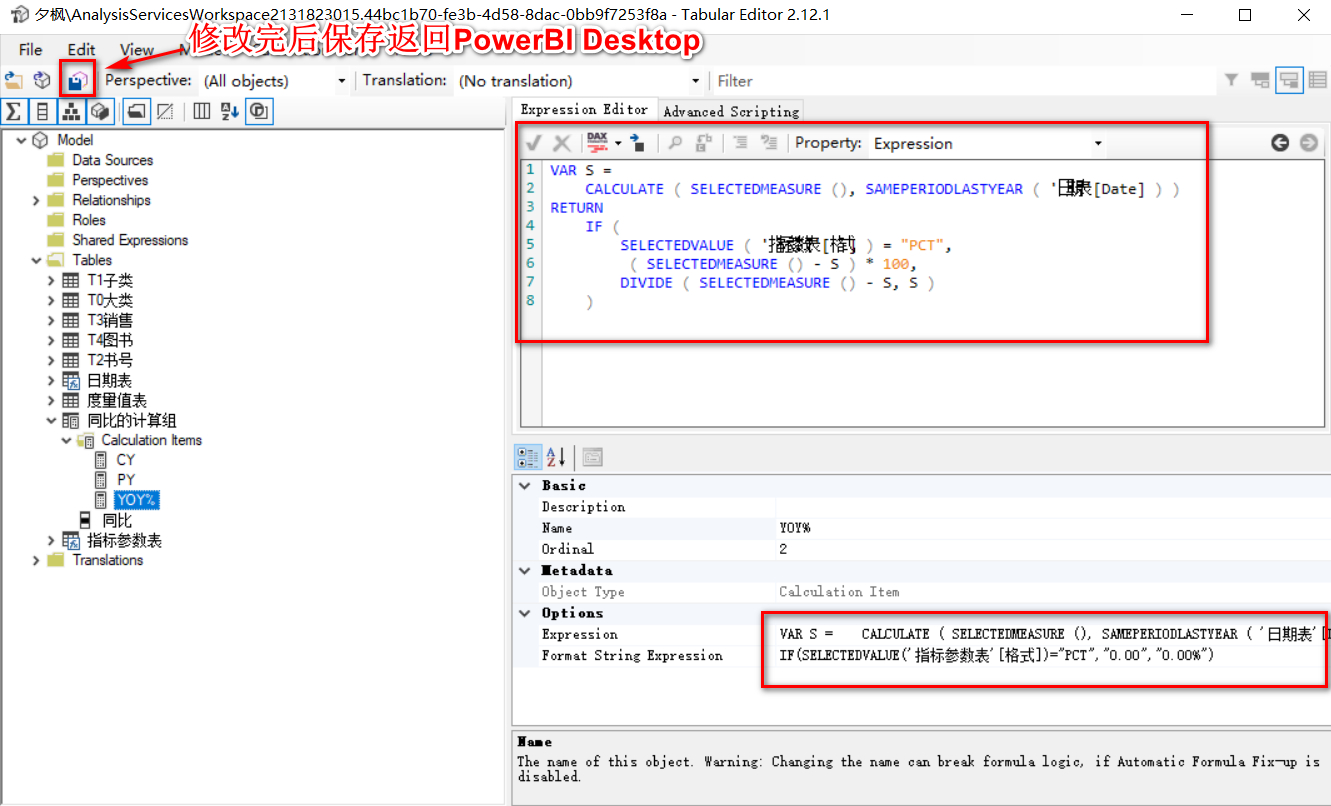Click the DAX Formatter icon in Expression Editor
This screenshot has width=1331, height=806.
click(598, 142)
